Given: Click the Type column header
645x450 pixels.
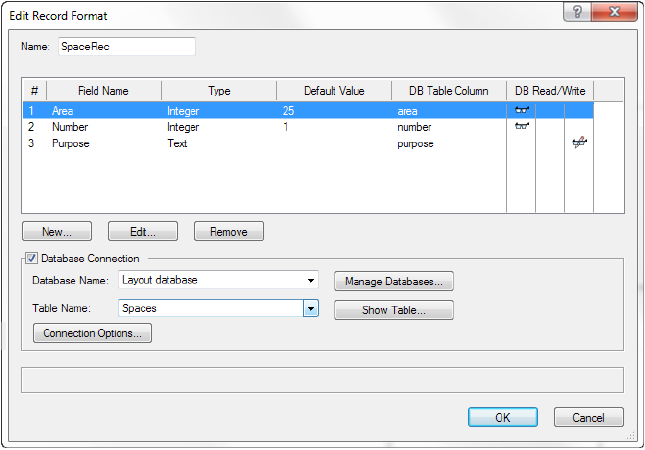Looking at the screenshot, I should (219, 91).
